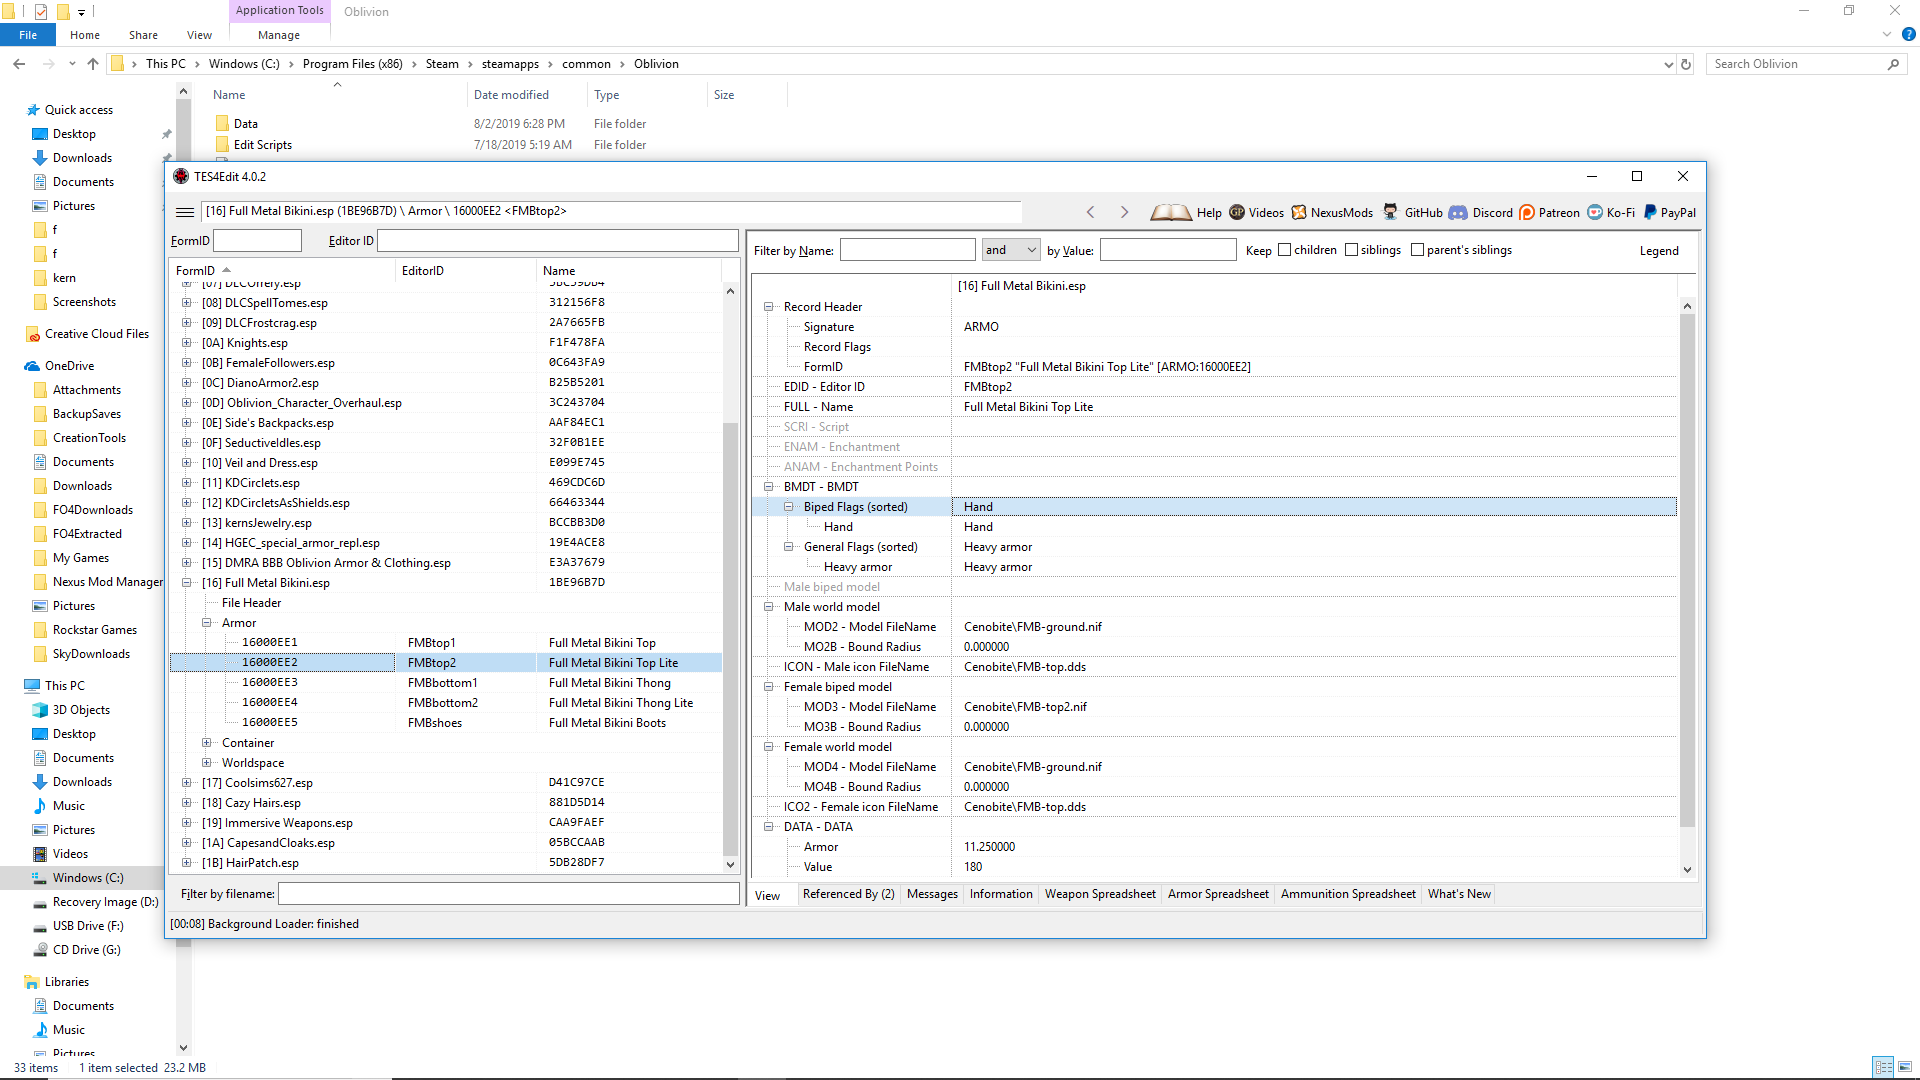1920x1080 pixels.
Task: Collapse the BMDT - BMDT section
Action: click(x=769, y=487)
